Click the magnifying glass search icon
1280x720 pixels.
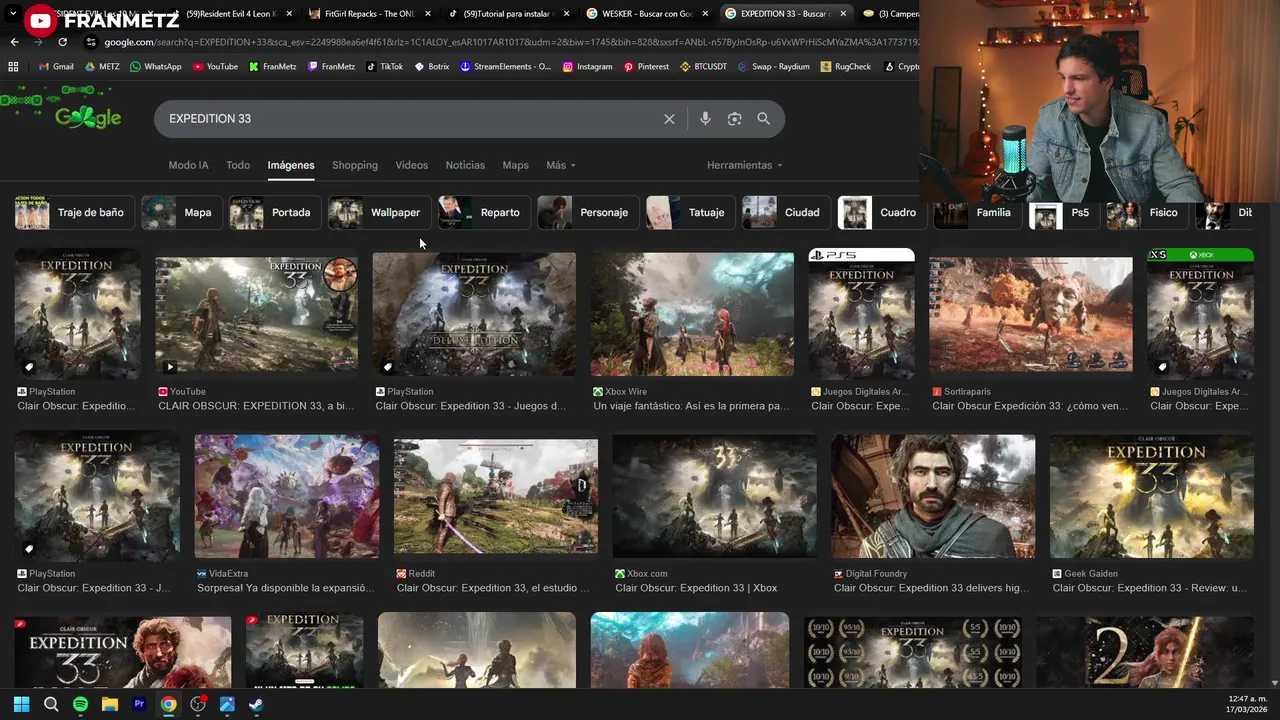coord(764,119)
